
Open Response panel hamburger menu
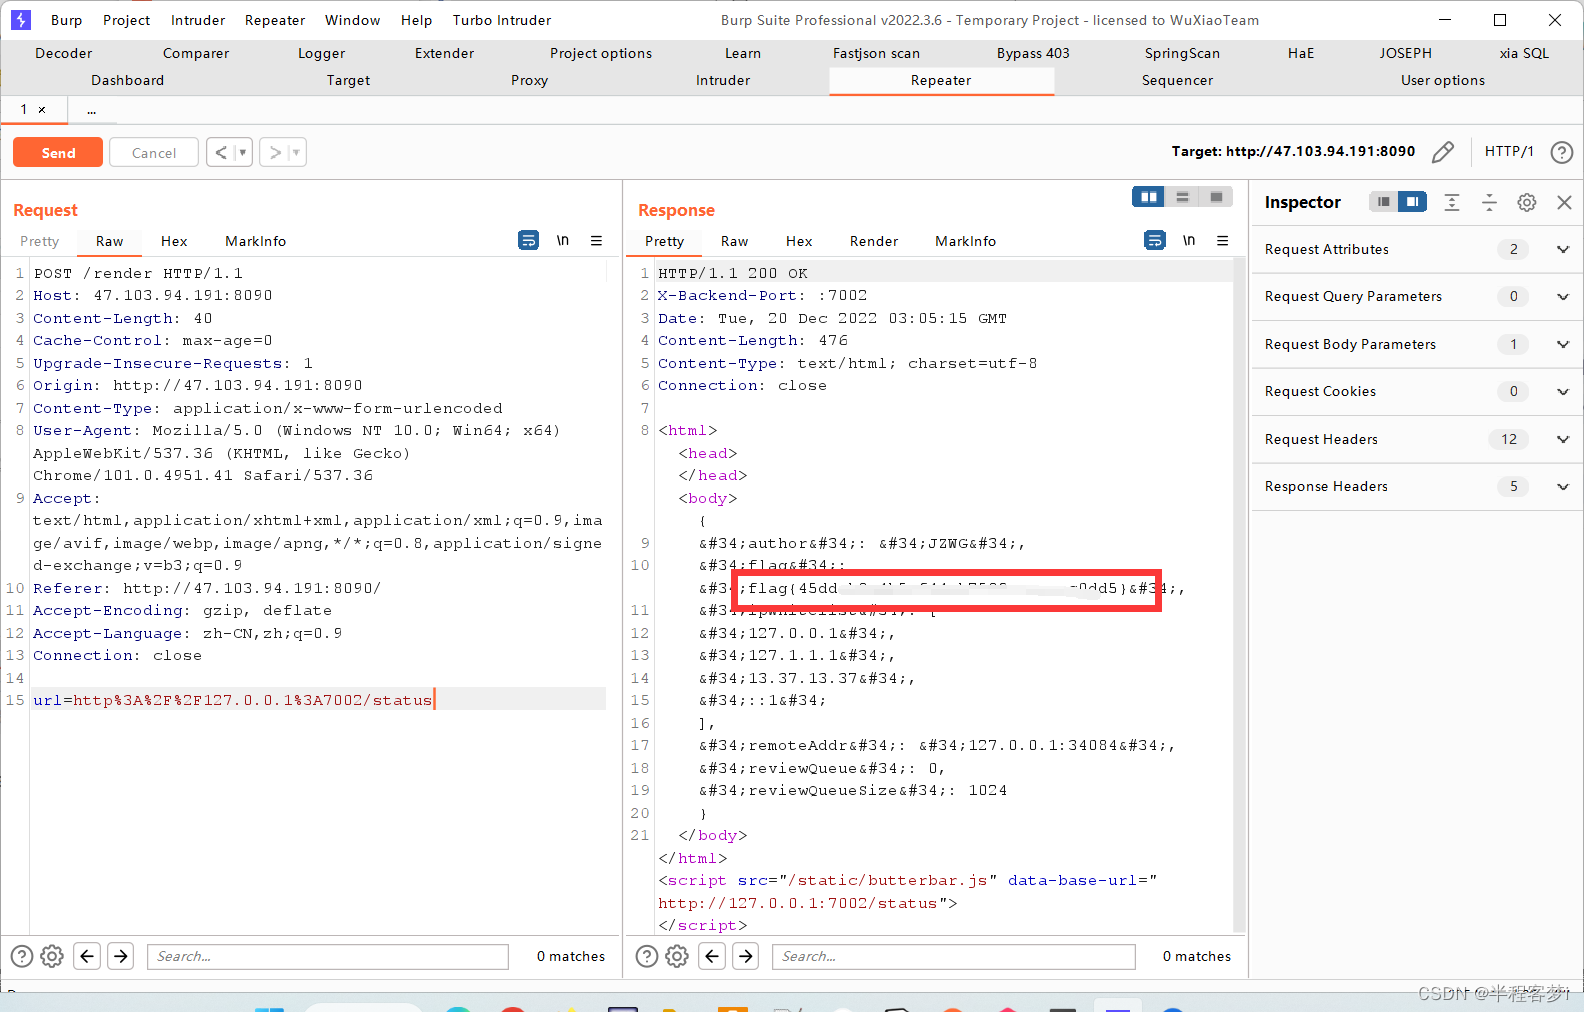[1222, 240]
